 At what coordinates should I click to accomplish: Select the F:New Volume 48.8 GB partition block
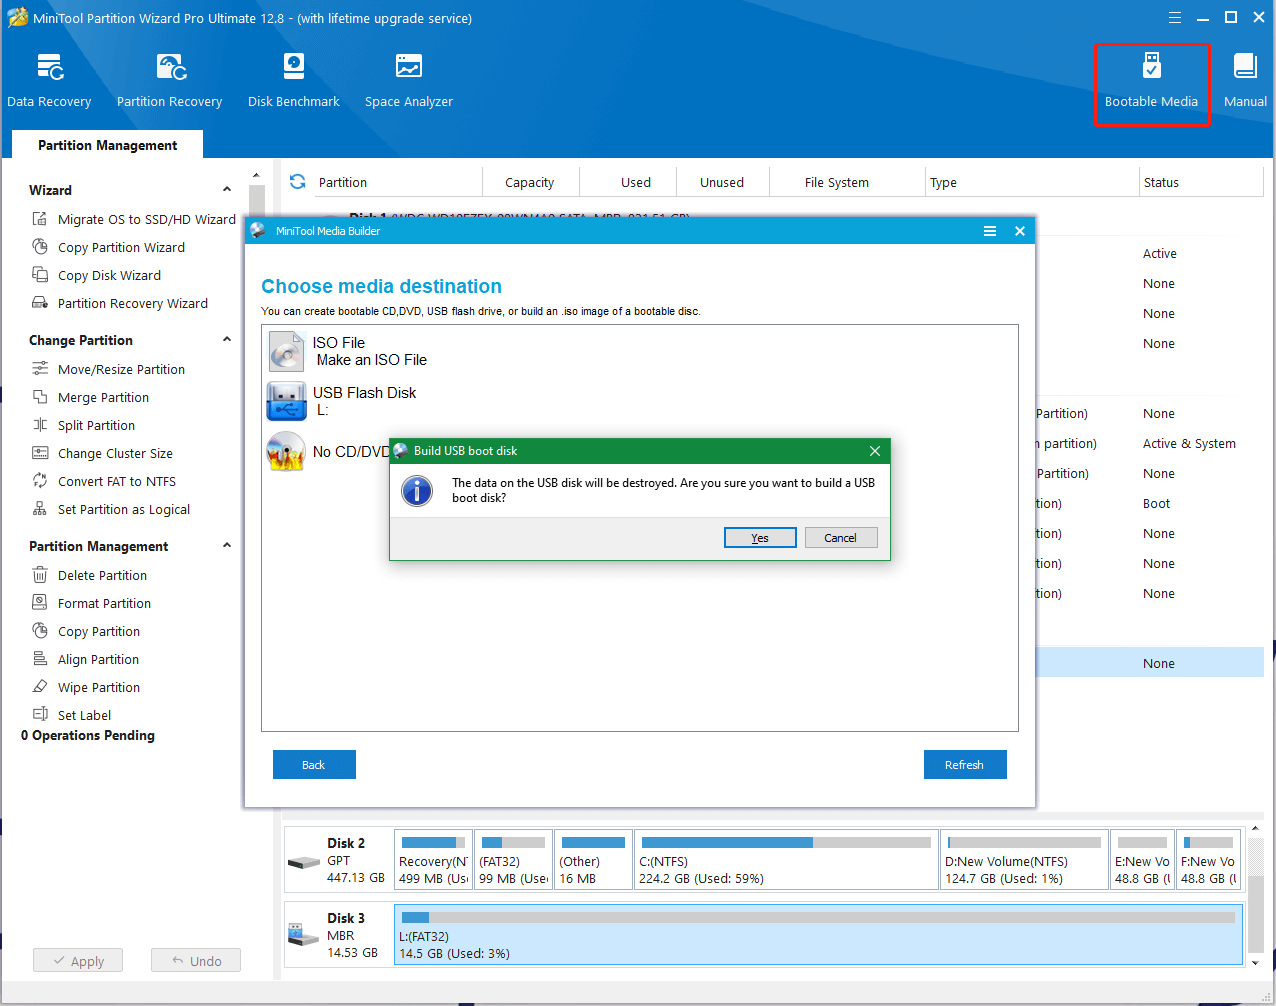[1208, 859]
